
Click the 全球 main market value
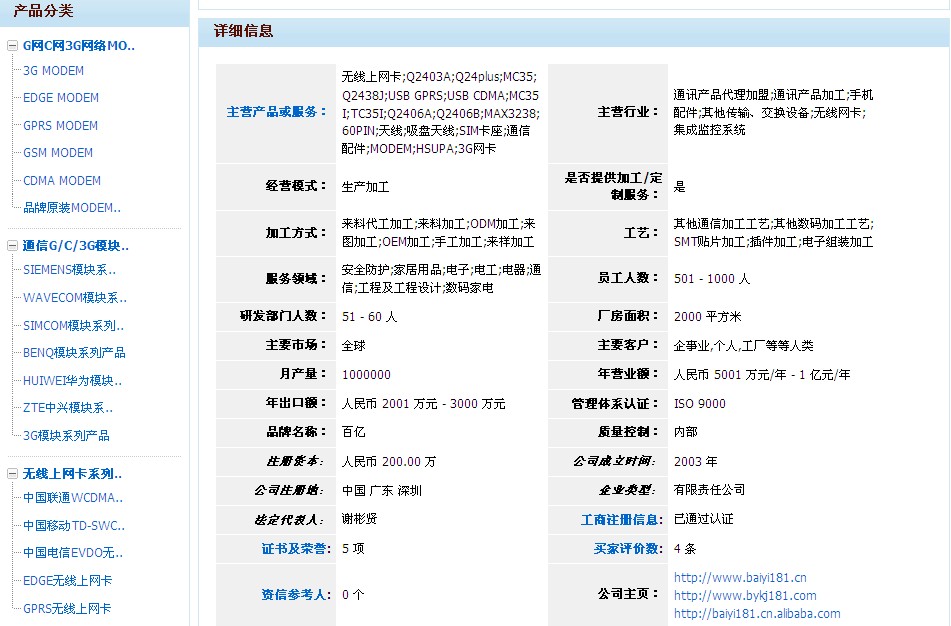pos(354,346)
